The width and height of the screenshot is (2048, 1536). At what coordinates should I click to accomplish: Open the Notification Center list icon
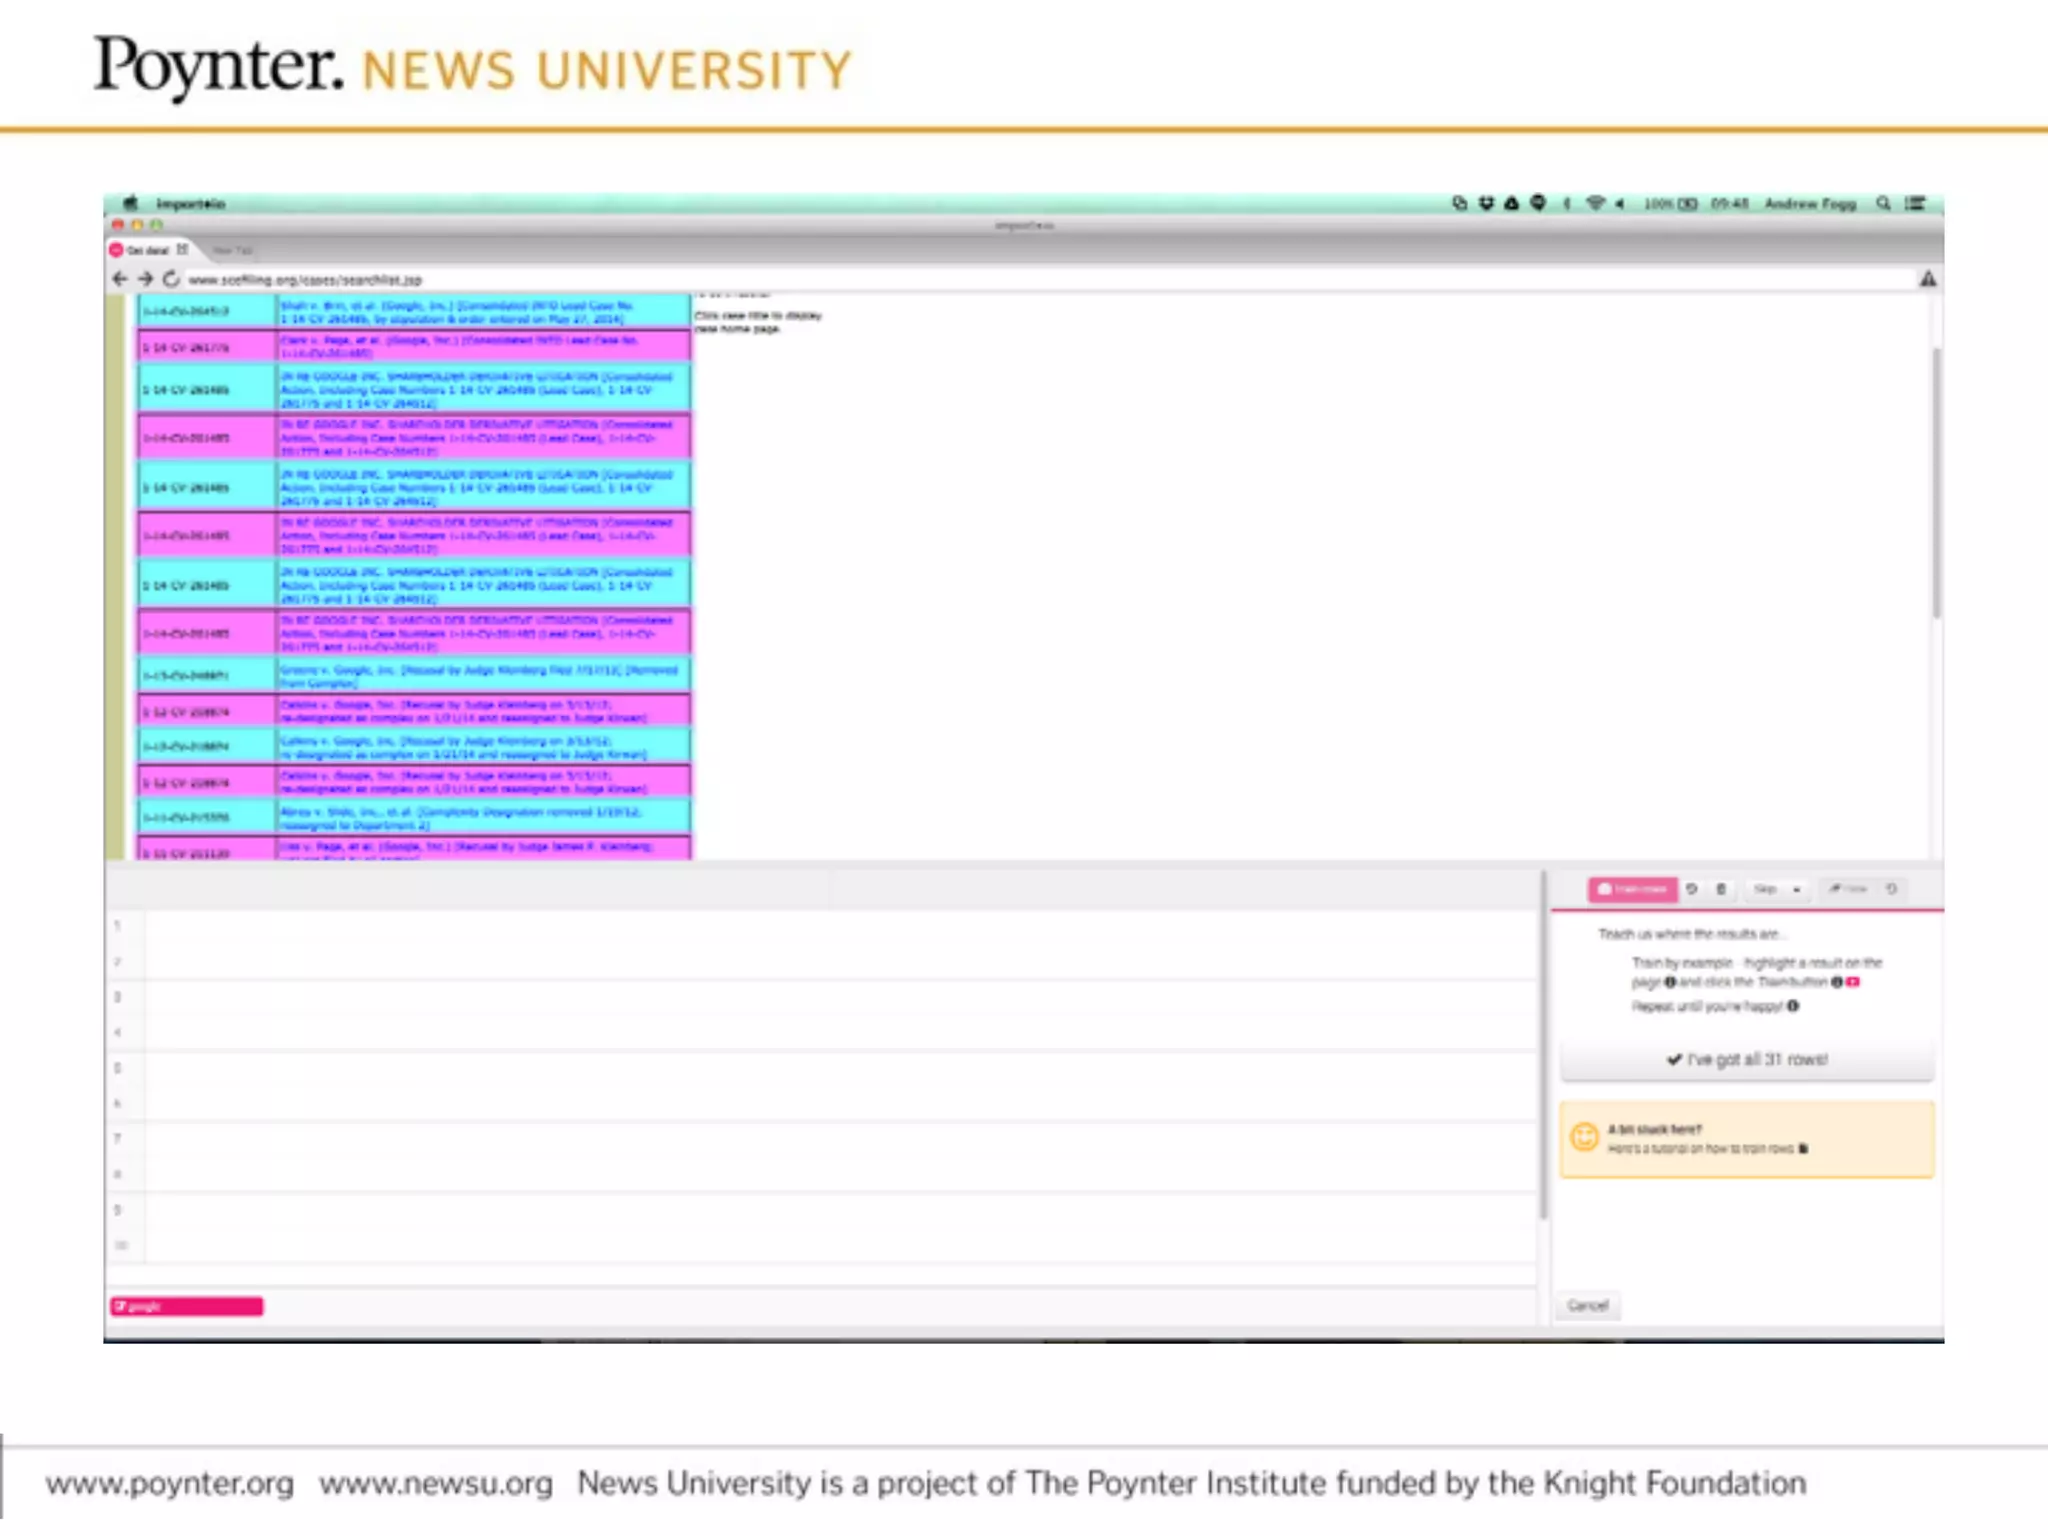[x=1915, y=203]
